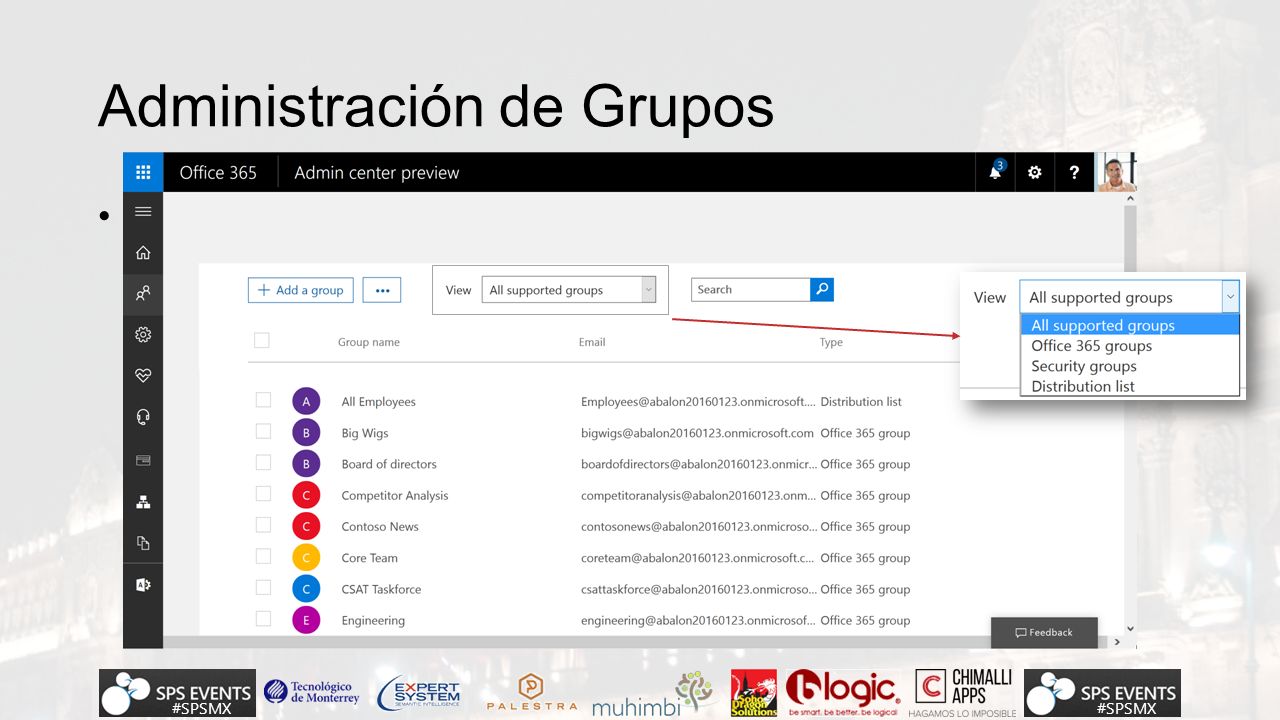Choose All supported groups in the open list
Viewport: 1280px width, 720px height.
pos(1130,325)
